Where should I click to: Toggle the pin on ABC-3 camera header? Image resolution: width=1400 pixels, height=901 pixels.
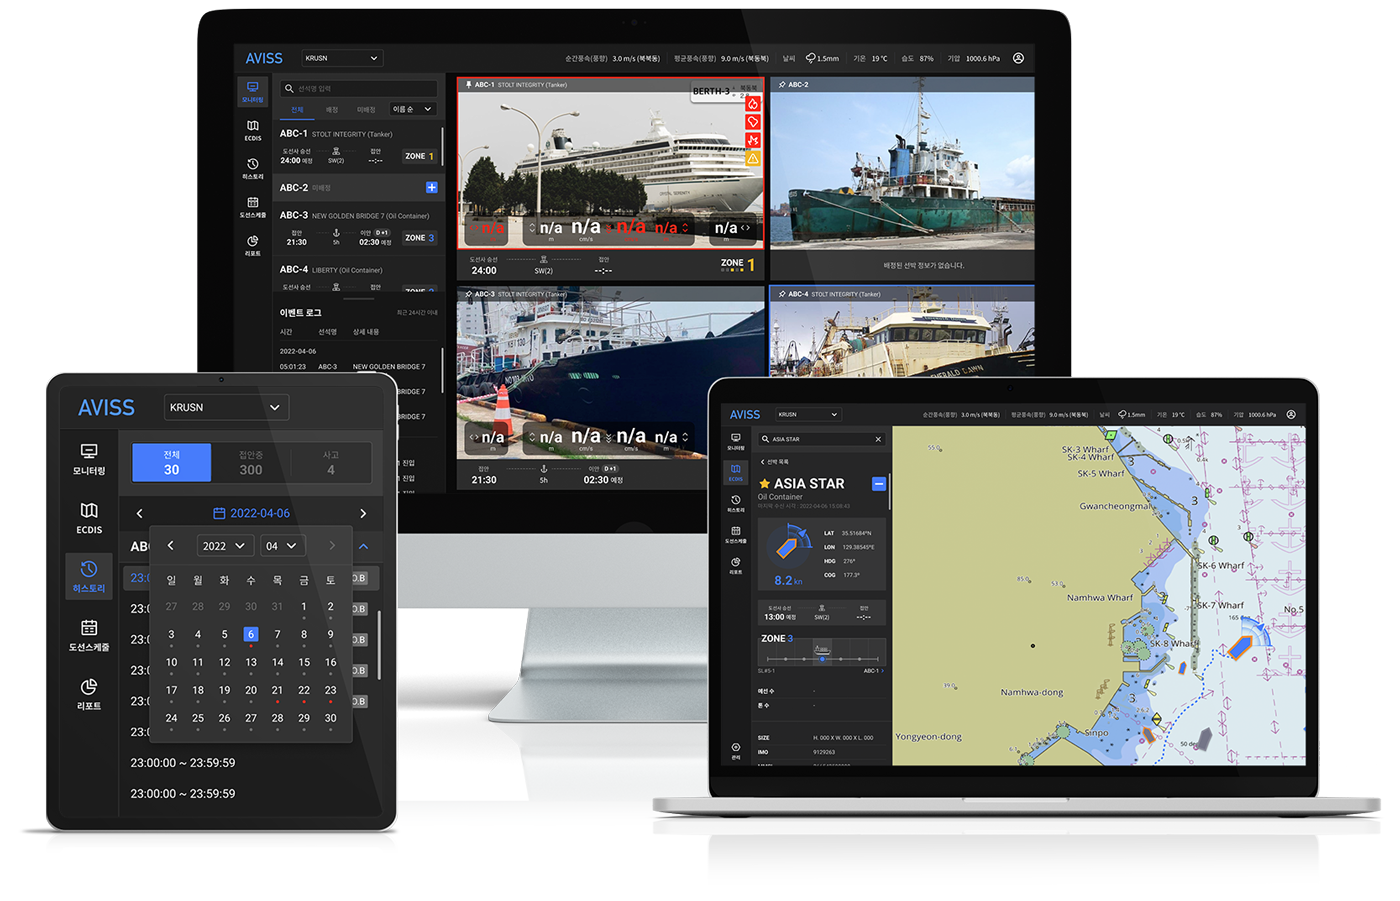point(468,294)
